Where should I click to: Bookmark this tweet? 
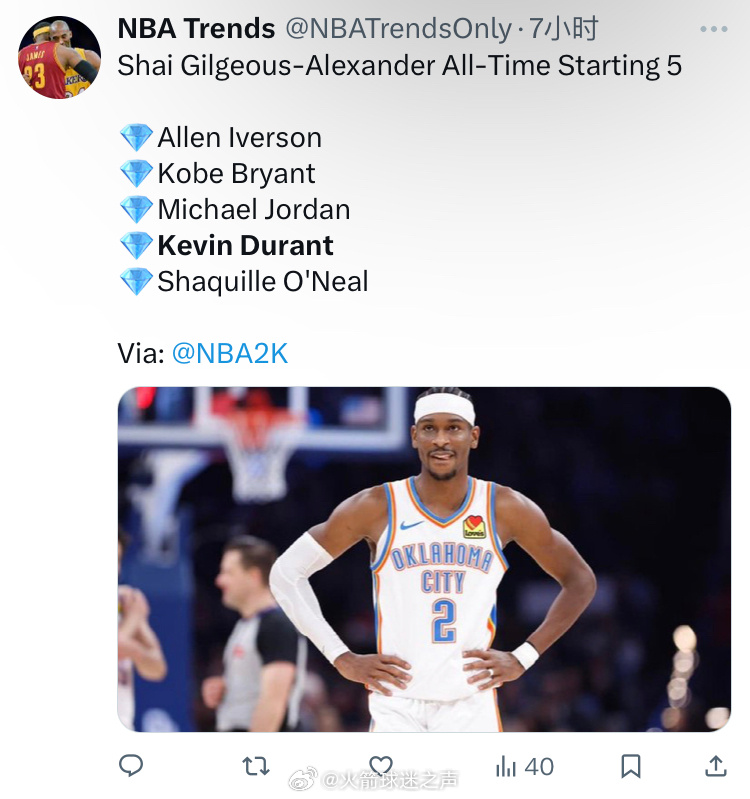(630, 766)
